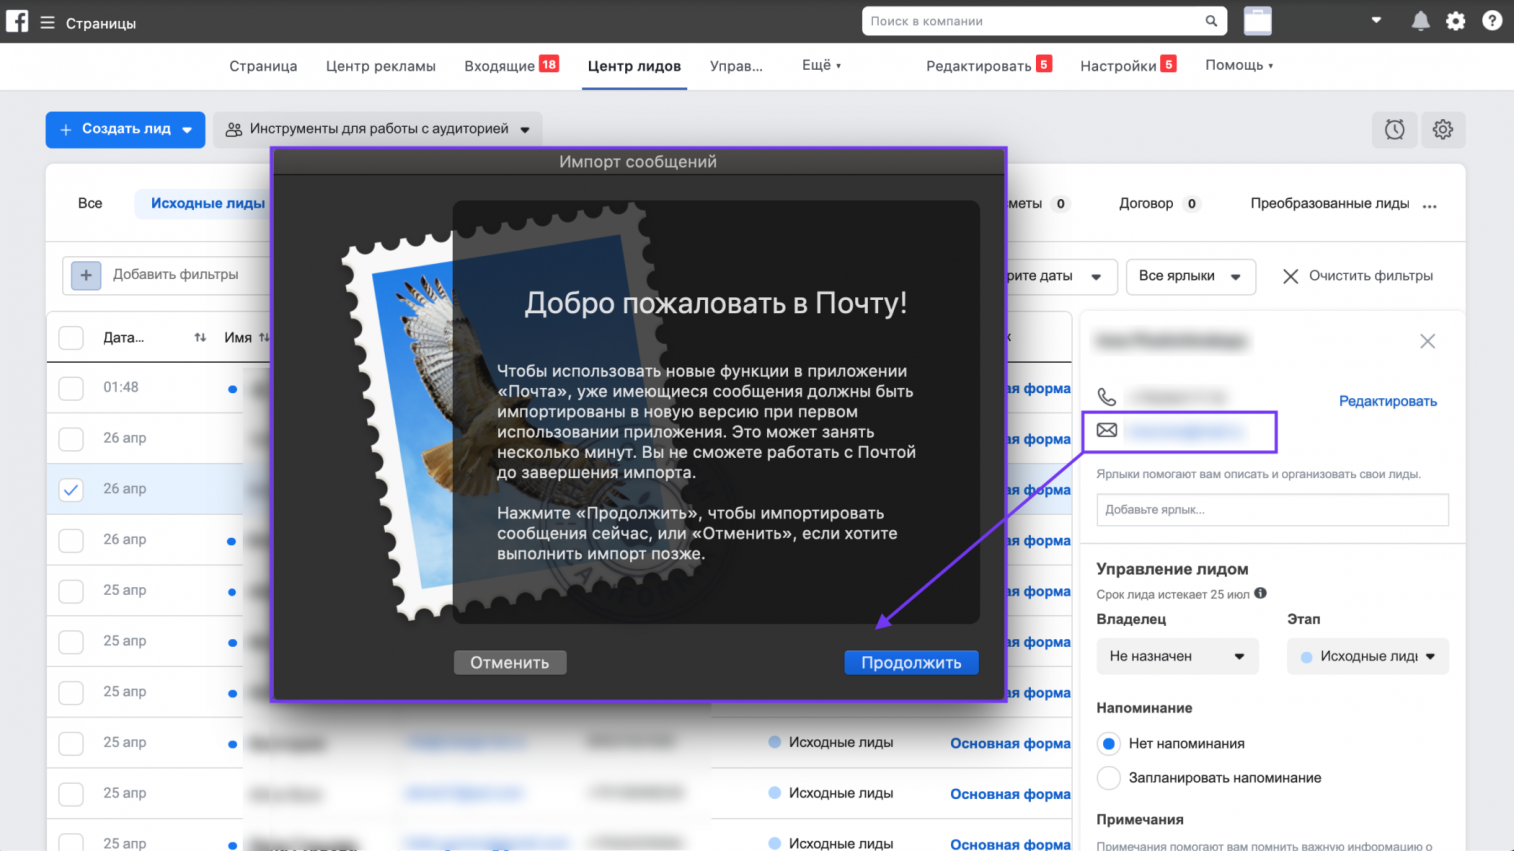Click Отменить in the import dialog
This screenshot has width=1514, height=851.
[510, 662]
